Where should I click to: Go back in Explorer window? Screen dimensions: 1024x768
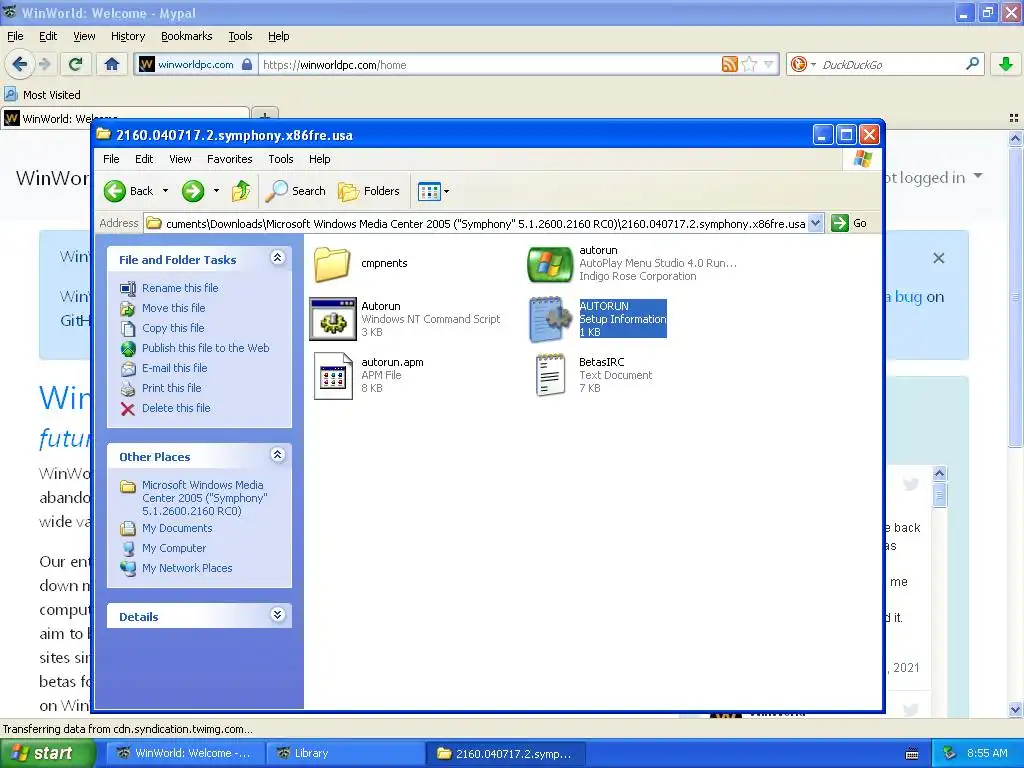pos(129,191)
